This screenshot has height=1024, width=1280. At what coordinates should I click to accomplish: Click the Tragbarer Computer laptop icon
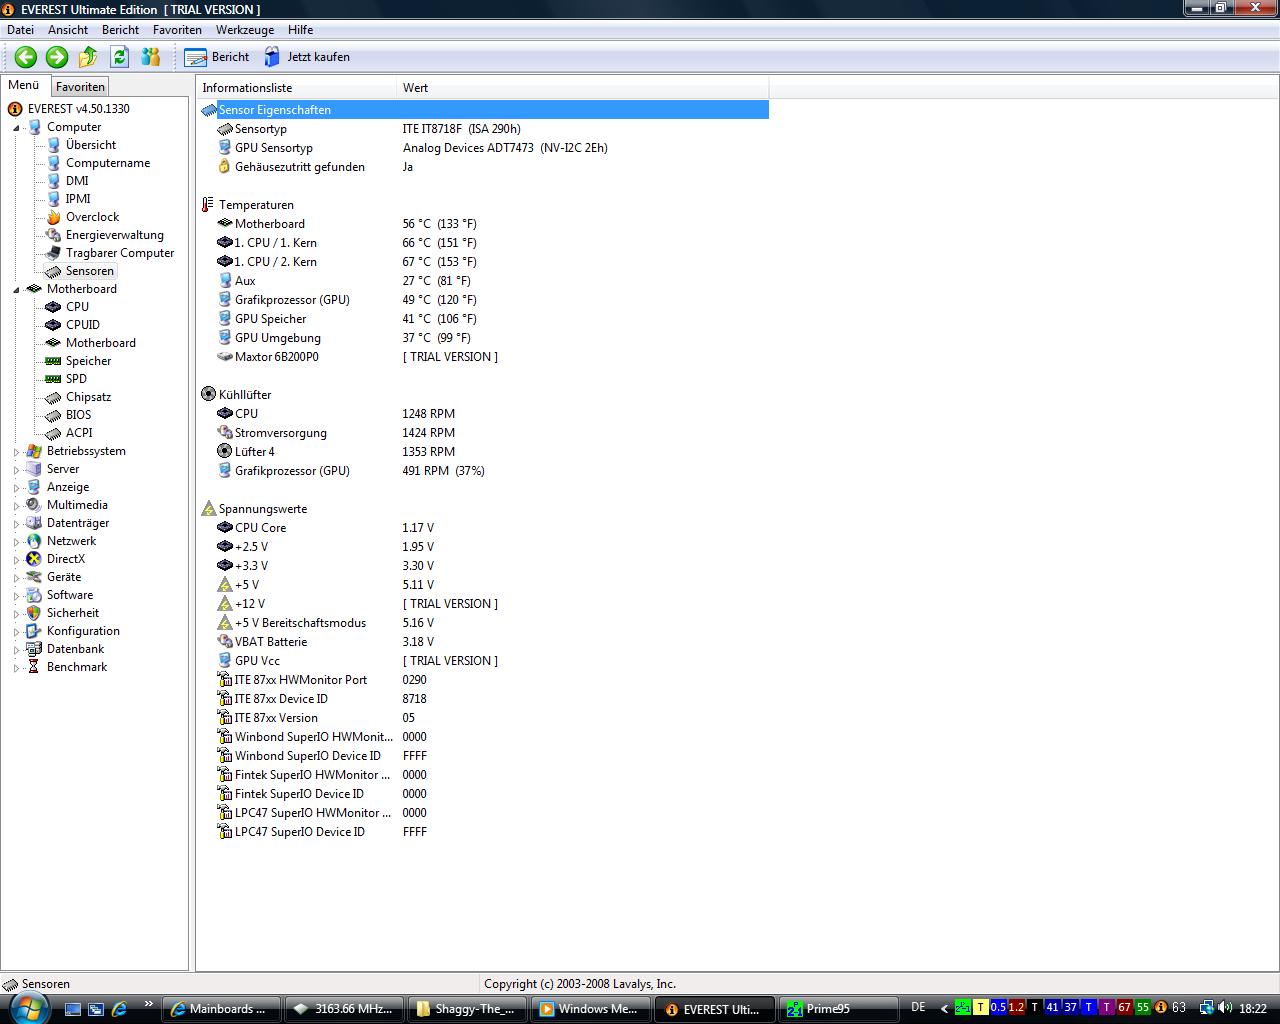[x=53, y=253]
